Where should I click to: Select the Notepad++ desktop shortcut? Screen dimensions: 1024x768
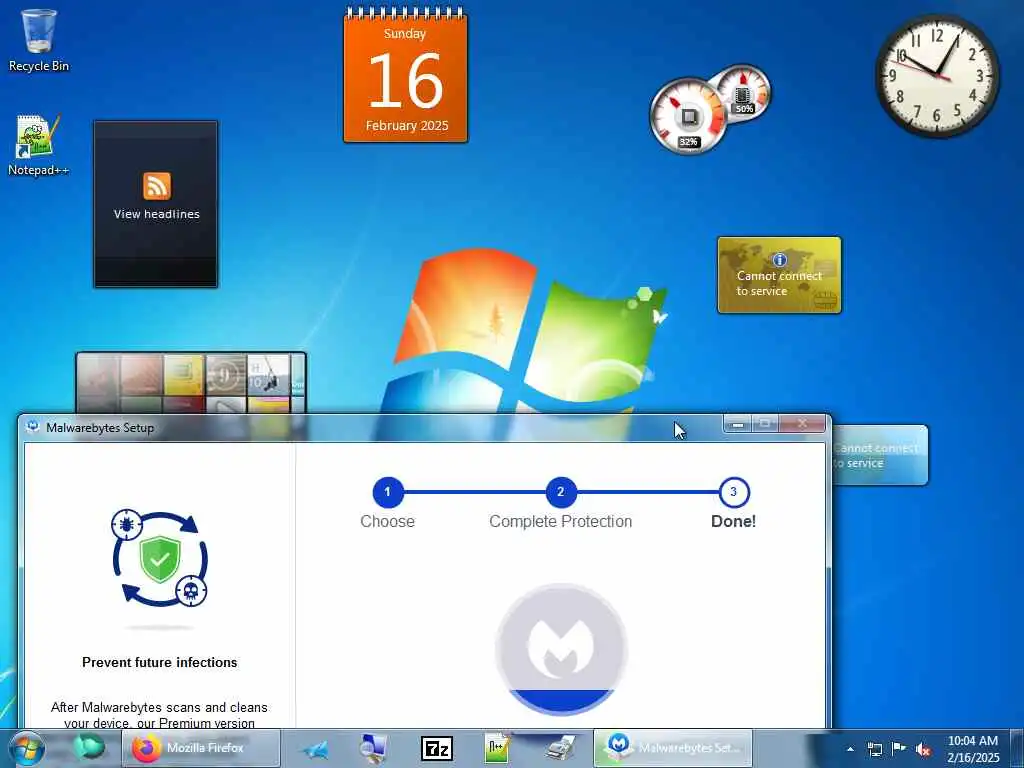coord(38,145)
